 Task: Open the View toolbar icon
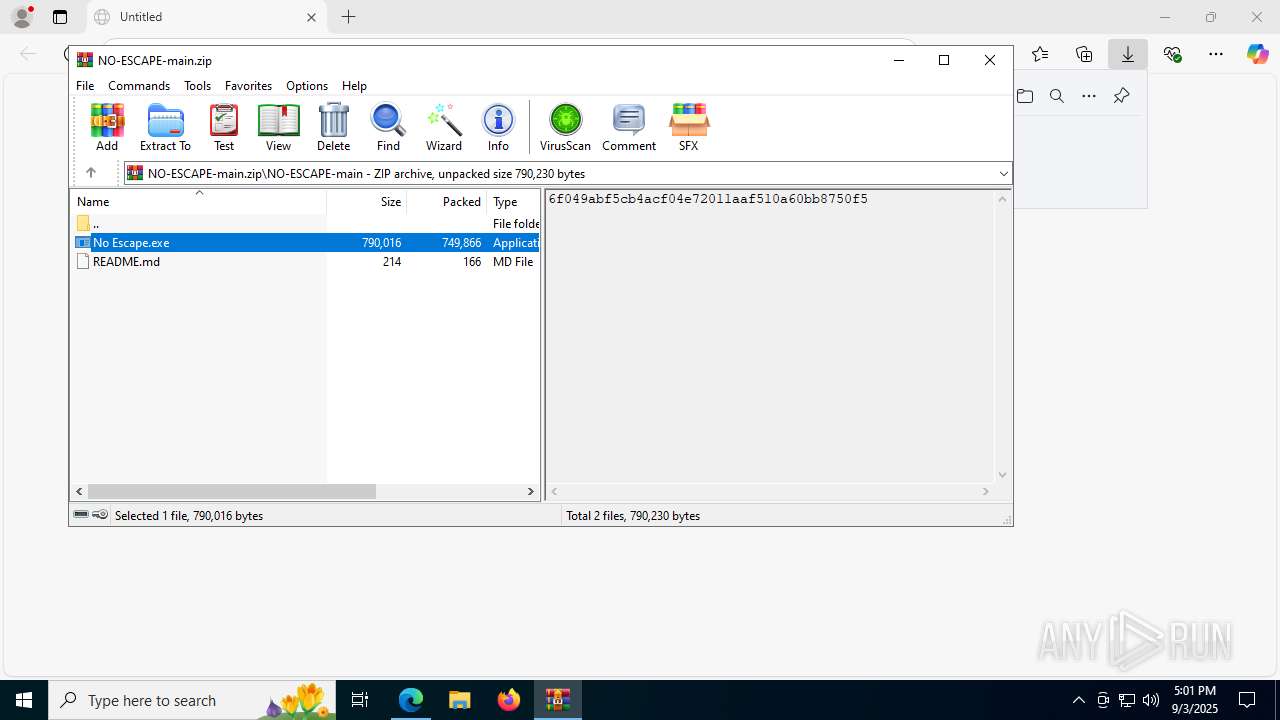278,127
